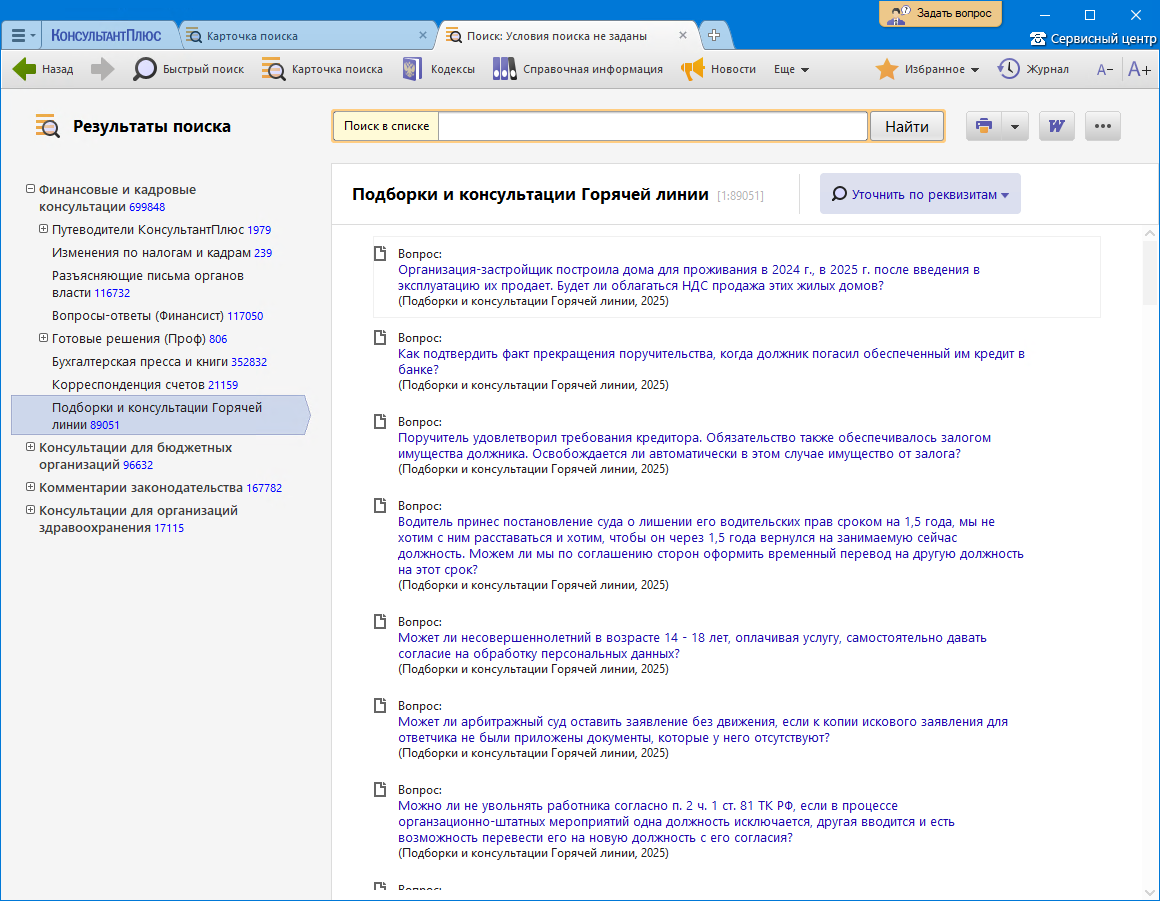Export to Word using W icon
The image size is (1160, 901).
1056,126
